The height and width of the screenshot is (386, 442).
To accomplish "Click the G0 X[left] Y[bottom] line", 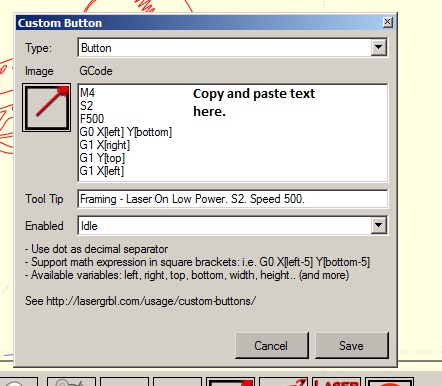I will coord(126,132).
